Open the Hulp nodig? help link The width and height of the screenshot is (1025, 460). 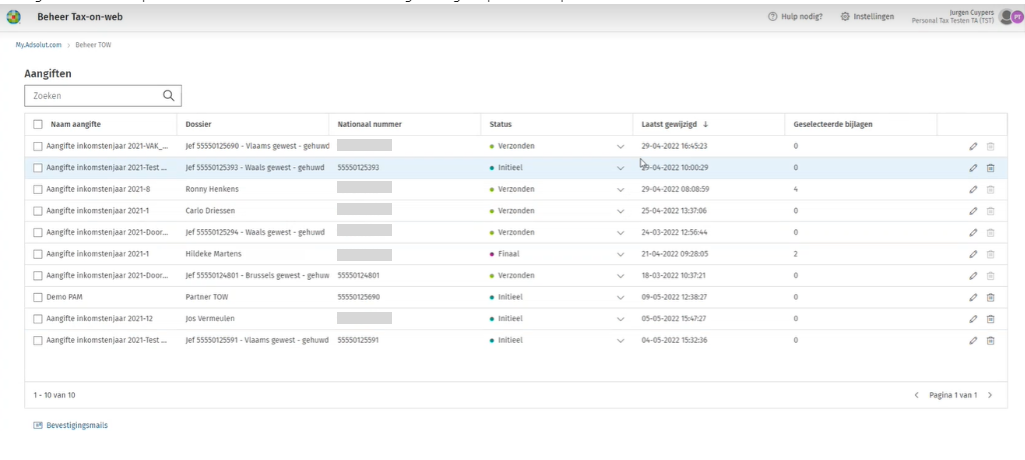coord(795,16)
